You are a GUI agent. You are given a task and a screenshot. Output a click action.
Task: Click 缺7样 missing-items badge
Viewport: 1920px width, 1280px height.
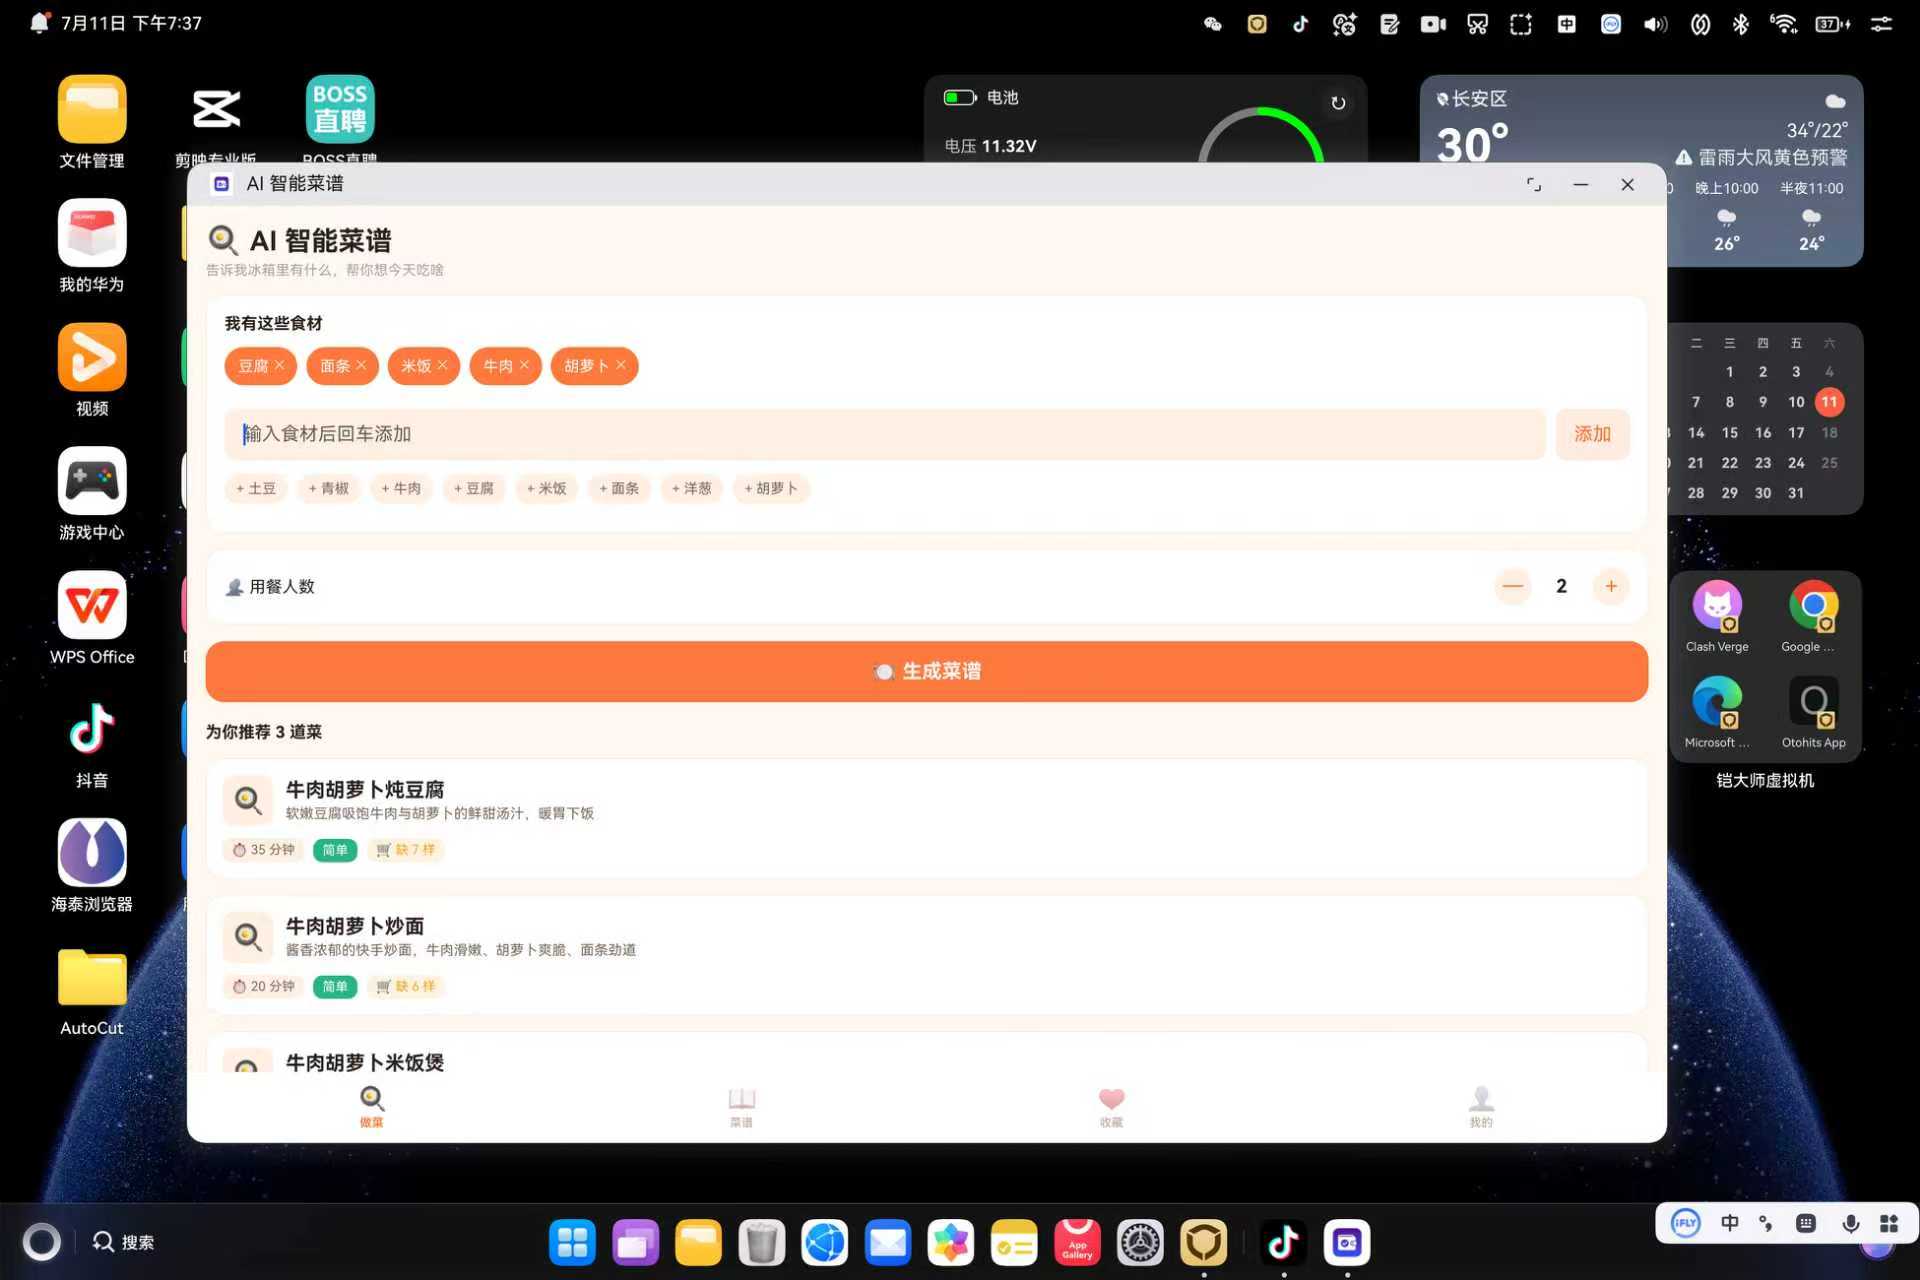(x=406, y=850)
